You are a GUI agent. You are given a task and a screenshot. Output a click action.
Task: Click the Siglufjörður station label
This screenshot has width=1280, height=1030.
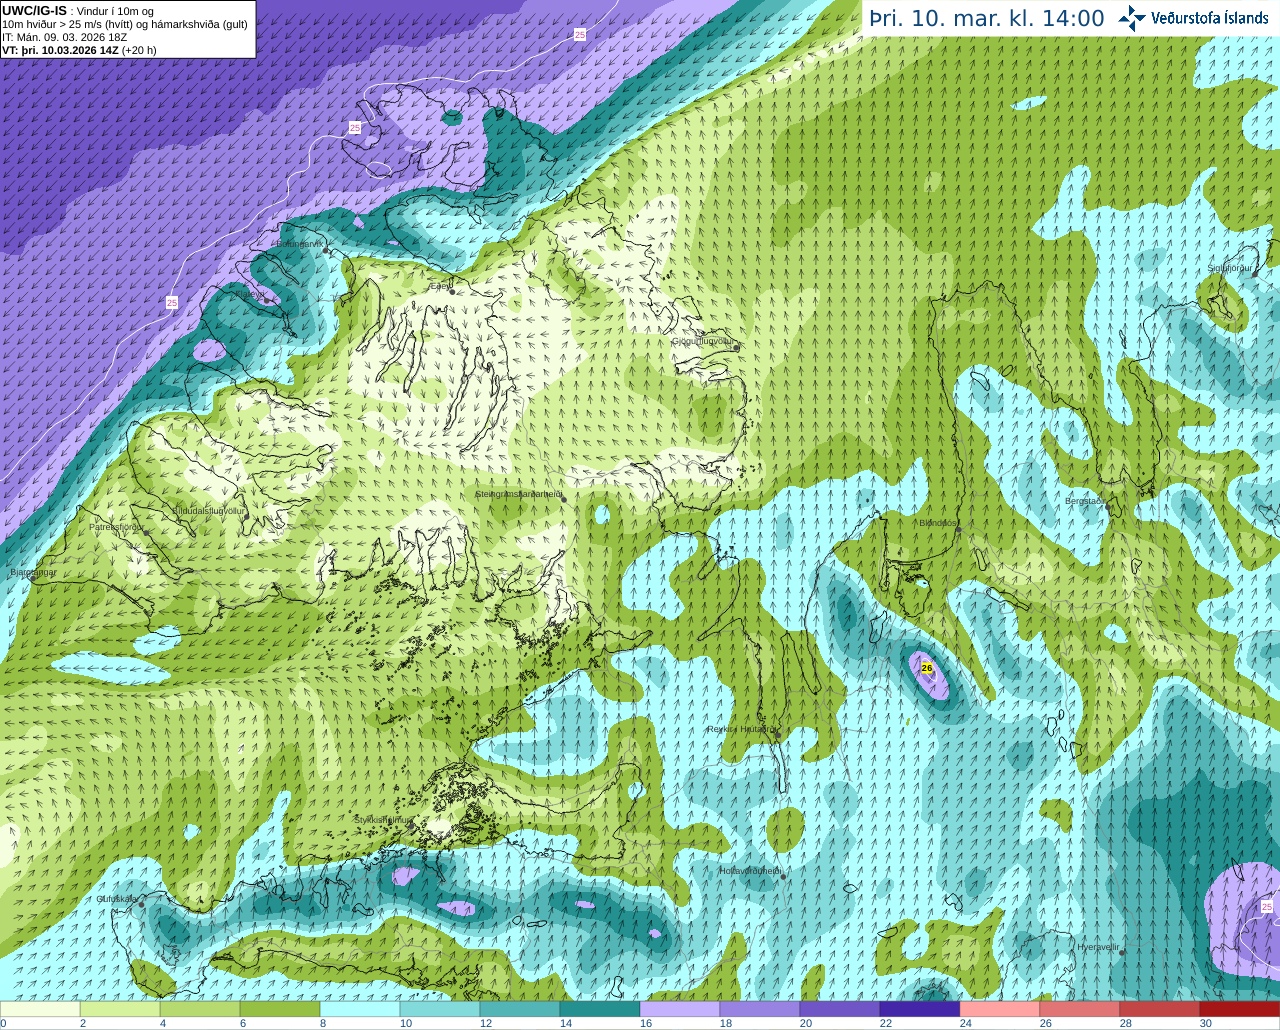(x=1230, y=268)
